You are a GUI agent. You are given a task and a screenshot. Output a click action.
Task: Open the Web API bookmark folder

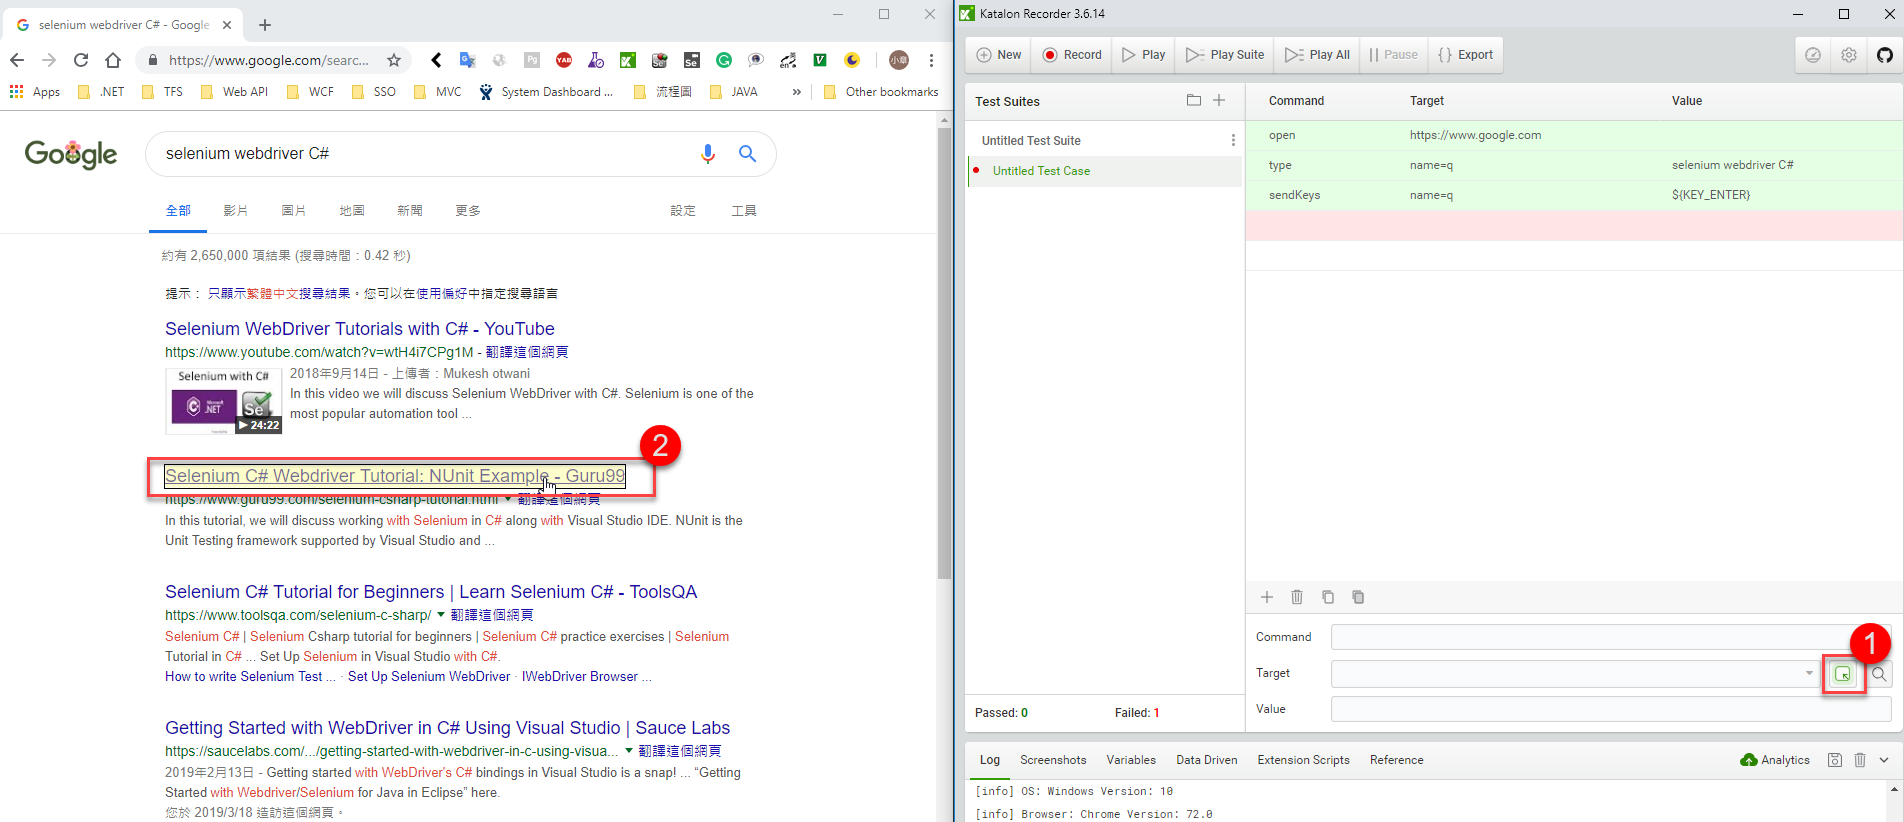[x=234, y=92]
